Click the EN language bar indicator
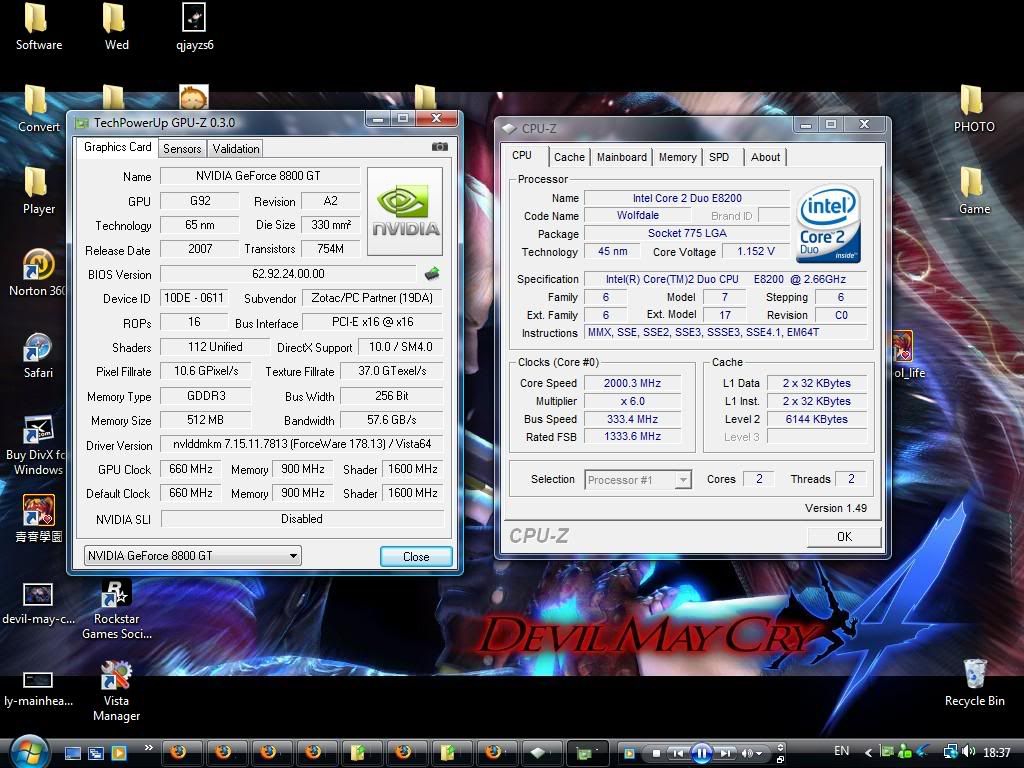Viewport: 1024px width, 768px height. click(842, 751)
